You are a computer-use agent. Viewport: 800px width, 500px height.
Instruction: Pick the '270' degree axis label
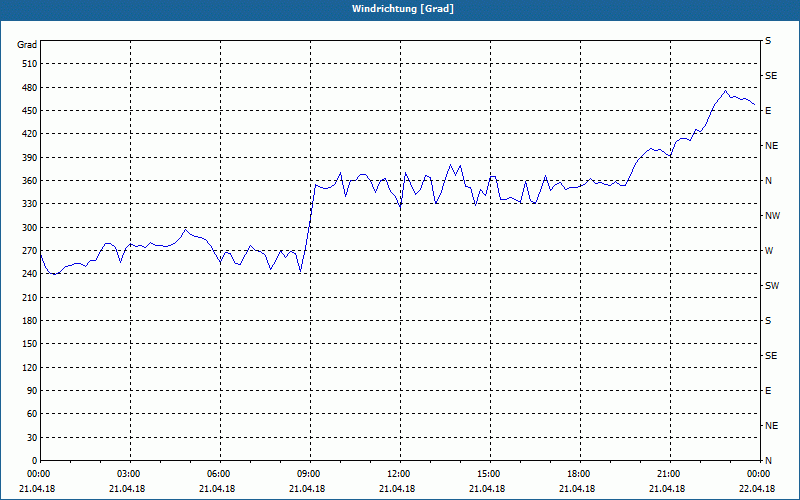click(x=30, y=251)
